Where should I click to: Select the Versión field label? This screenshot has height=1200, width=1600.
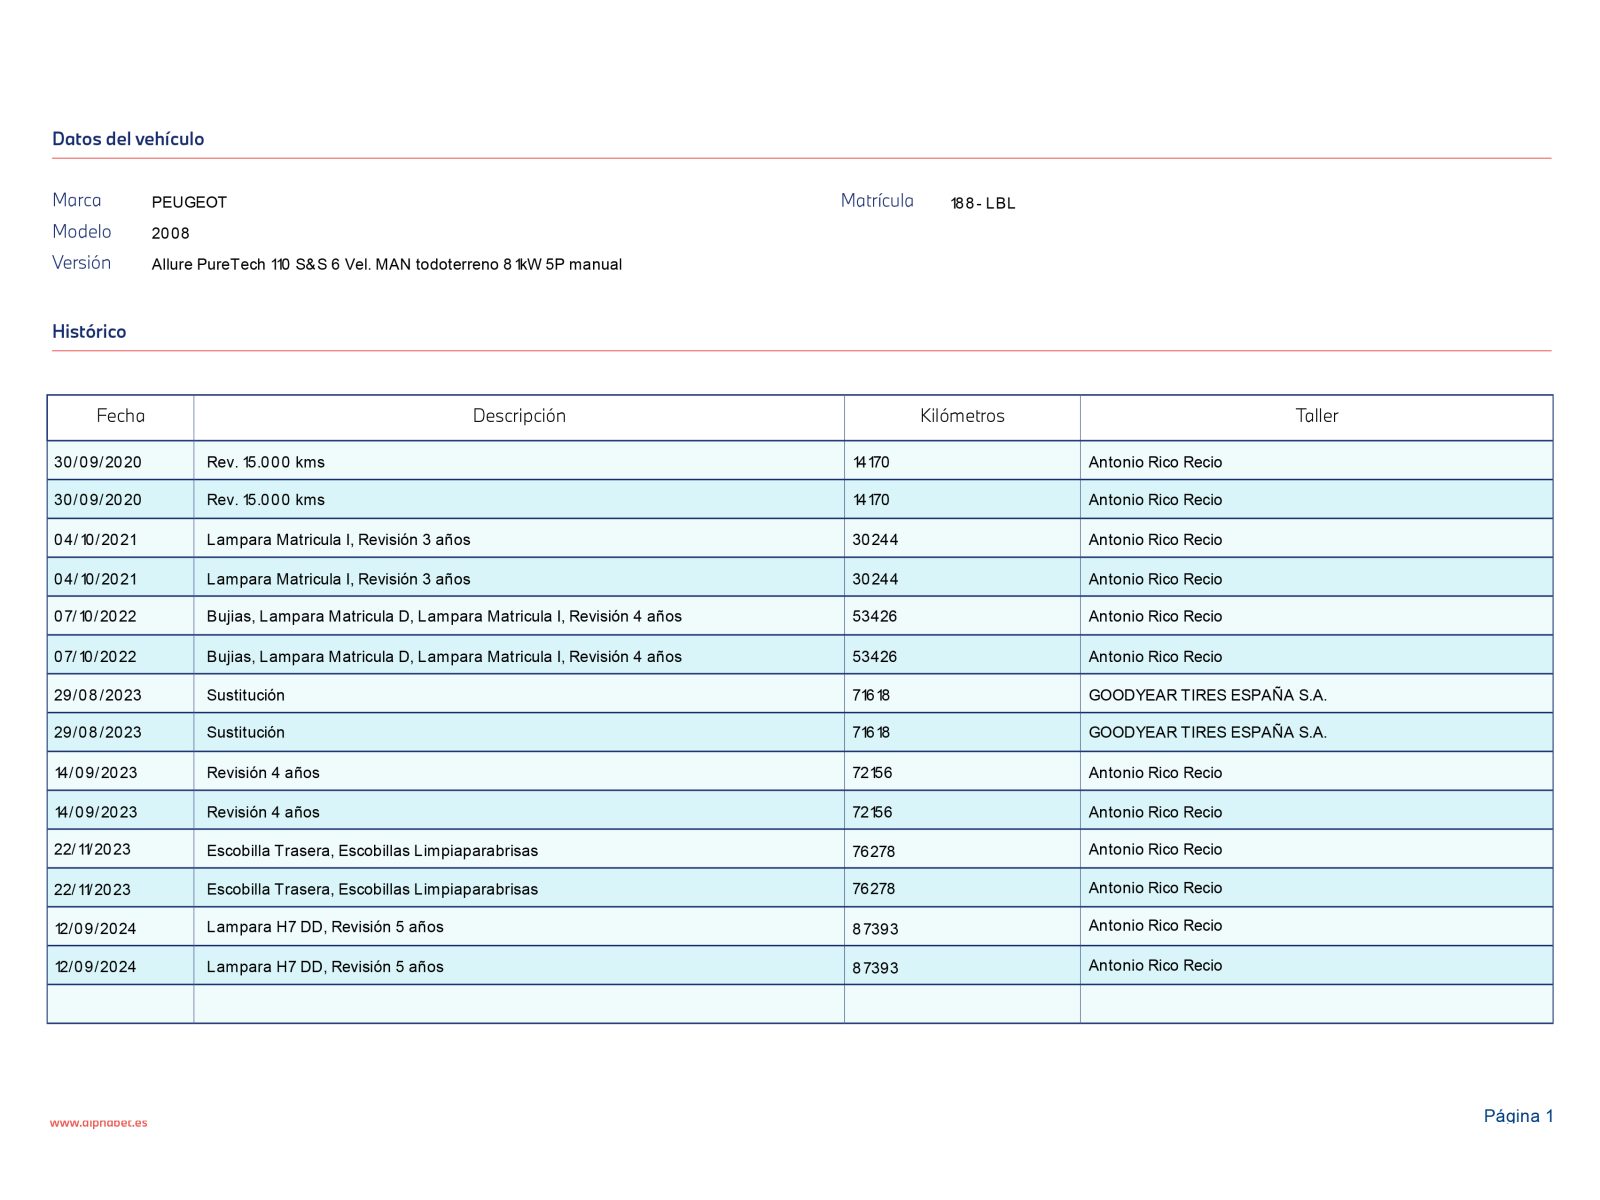click(81, 263)
